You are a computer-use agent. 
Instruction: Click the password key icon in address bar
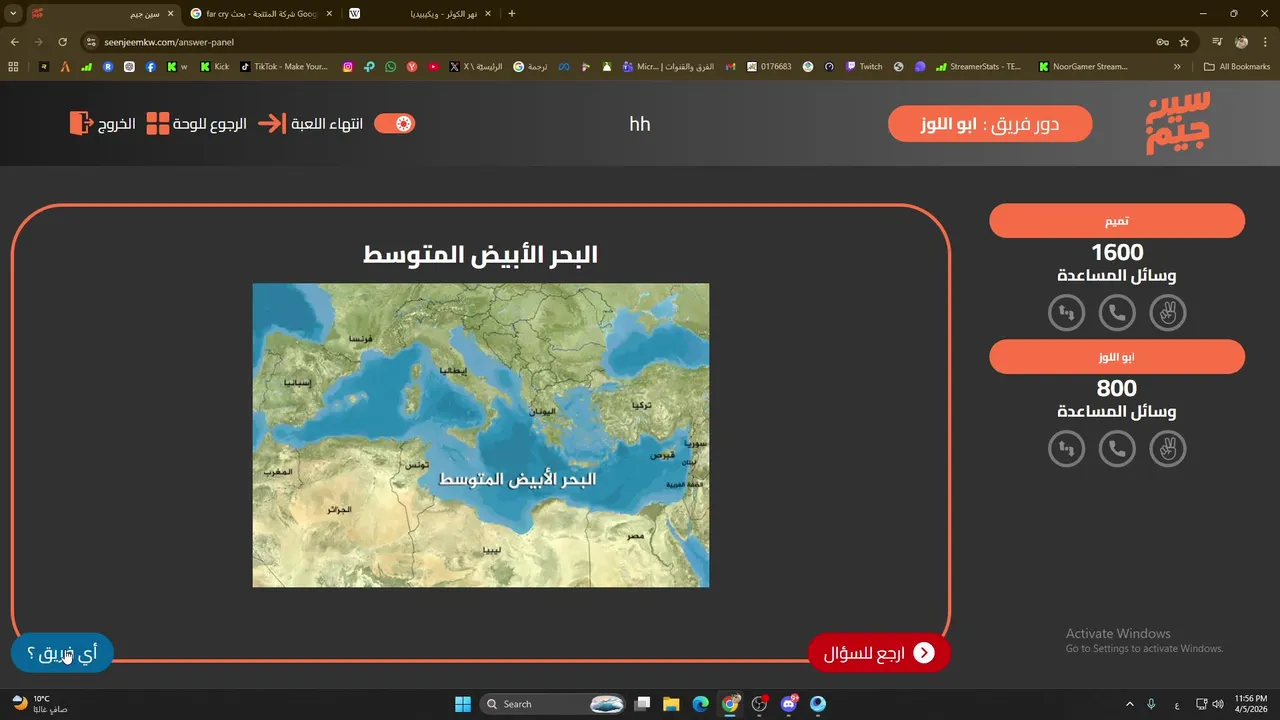(x=1162, y=42)
